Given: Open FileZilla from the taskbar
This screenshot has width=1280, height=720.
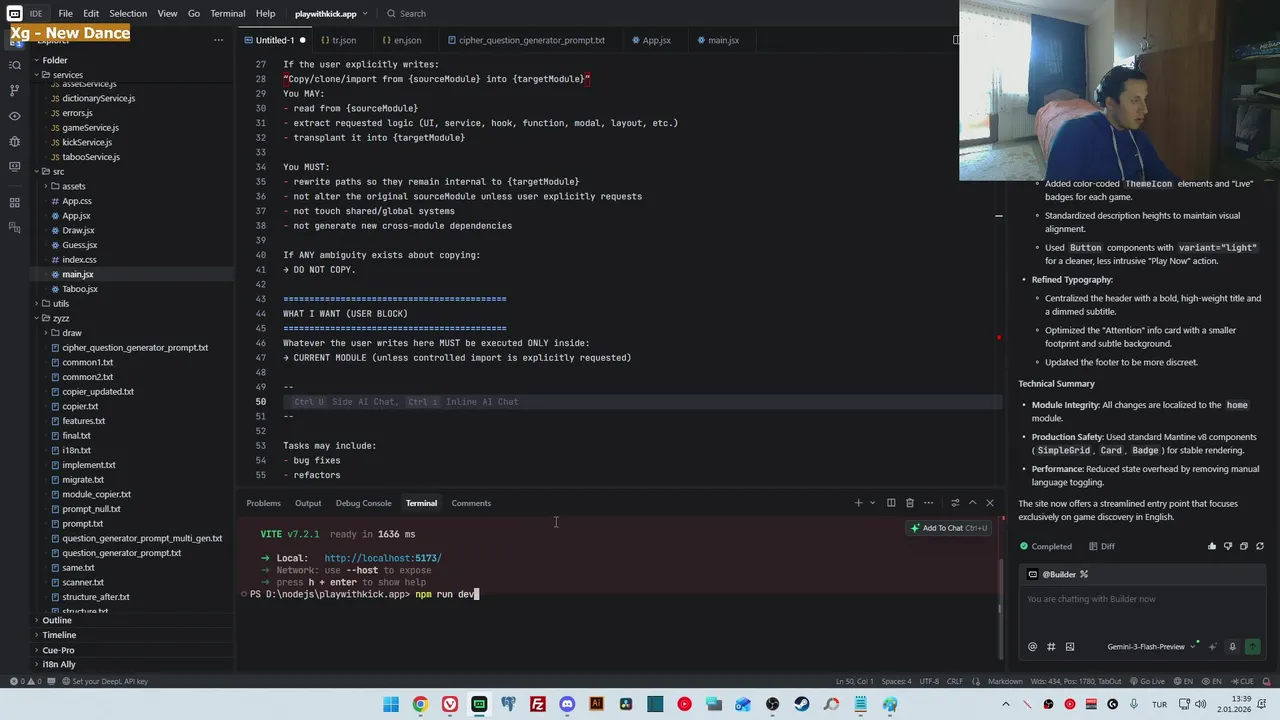Looking at the screenshot, I should click(x=538, y=704).
